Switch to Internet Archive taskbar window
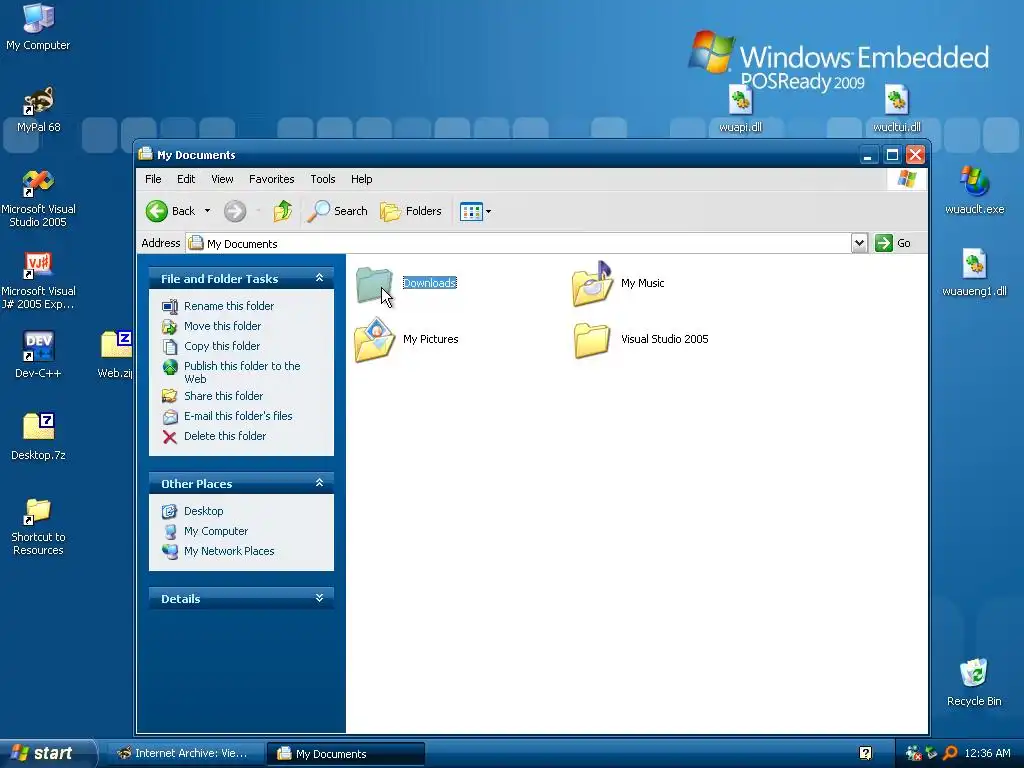This screenshot has width=1024, height=768. [185, 753]
